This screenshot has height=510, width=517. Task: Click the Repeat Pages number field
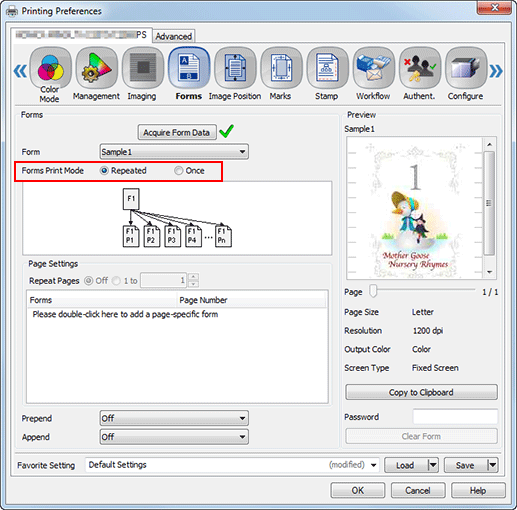coord(164,280)
